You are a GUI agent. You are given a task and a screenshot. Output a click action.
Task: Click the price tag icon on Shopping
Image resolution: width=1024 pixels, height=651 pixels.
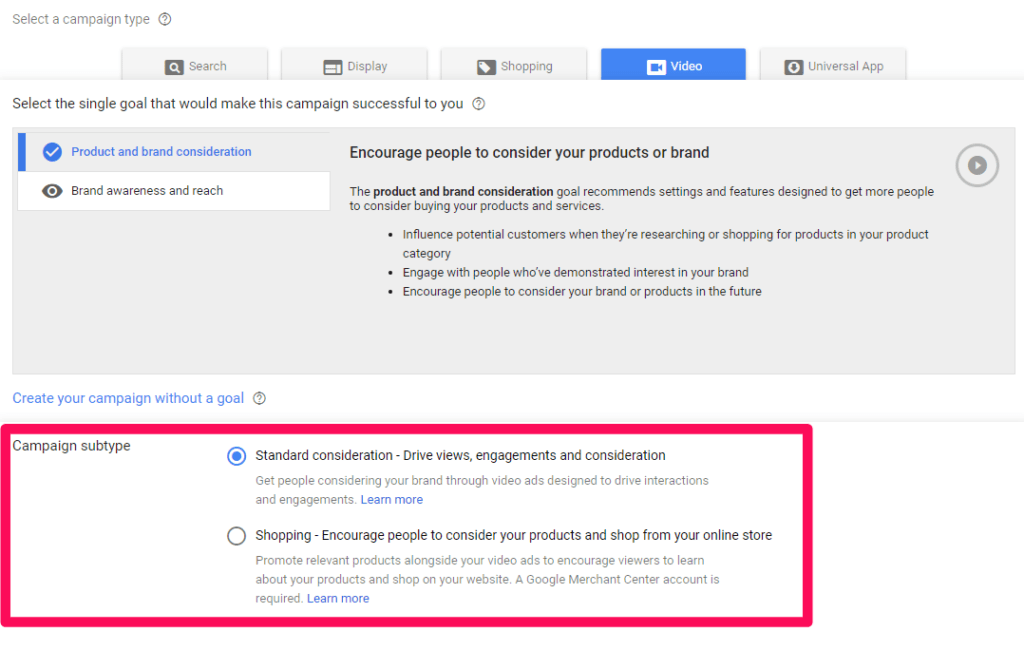[486, 67]
